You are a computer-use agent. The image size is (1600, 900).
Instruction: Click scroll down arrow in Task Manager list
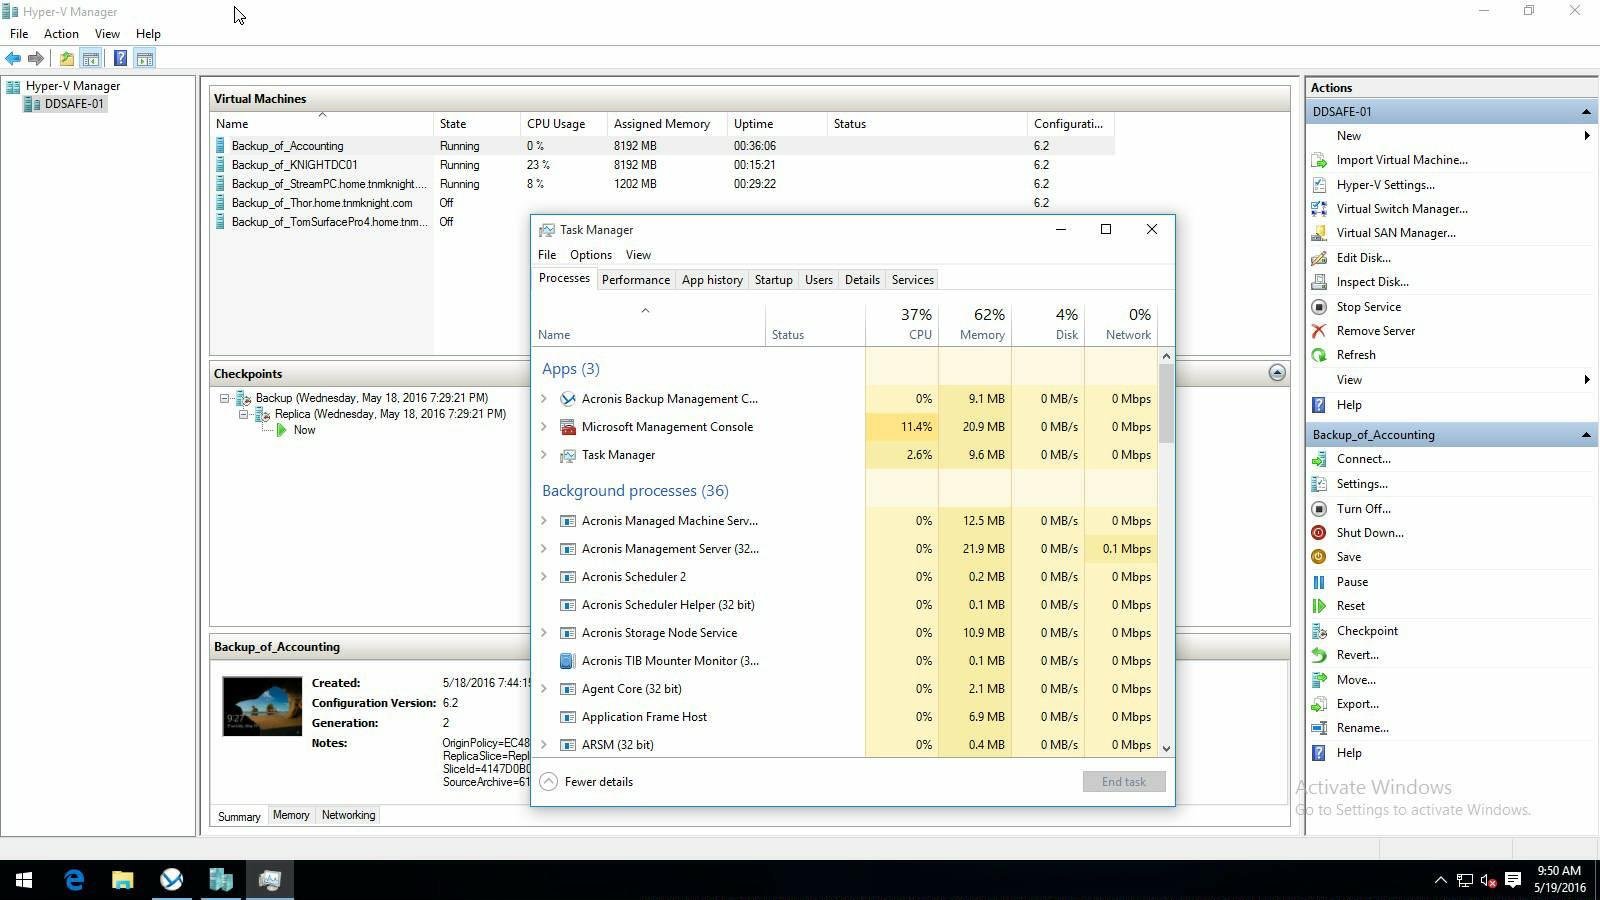[x=1166, y=748]
